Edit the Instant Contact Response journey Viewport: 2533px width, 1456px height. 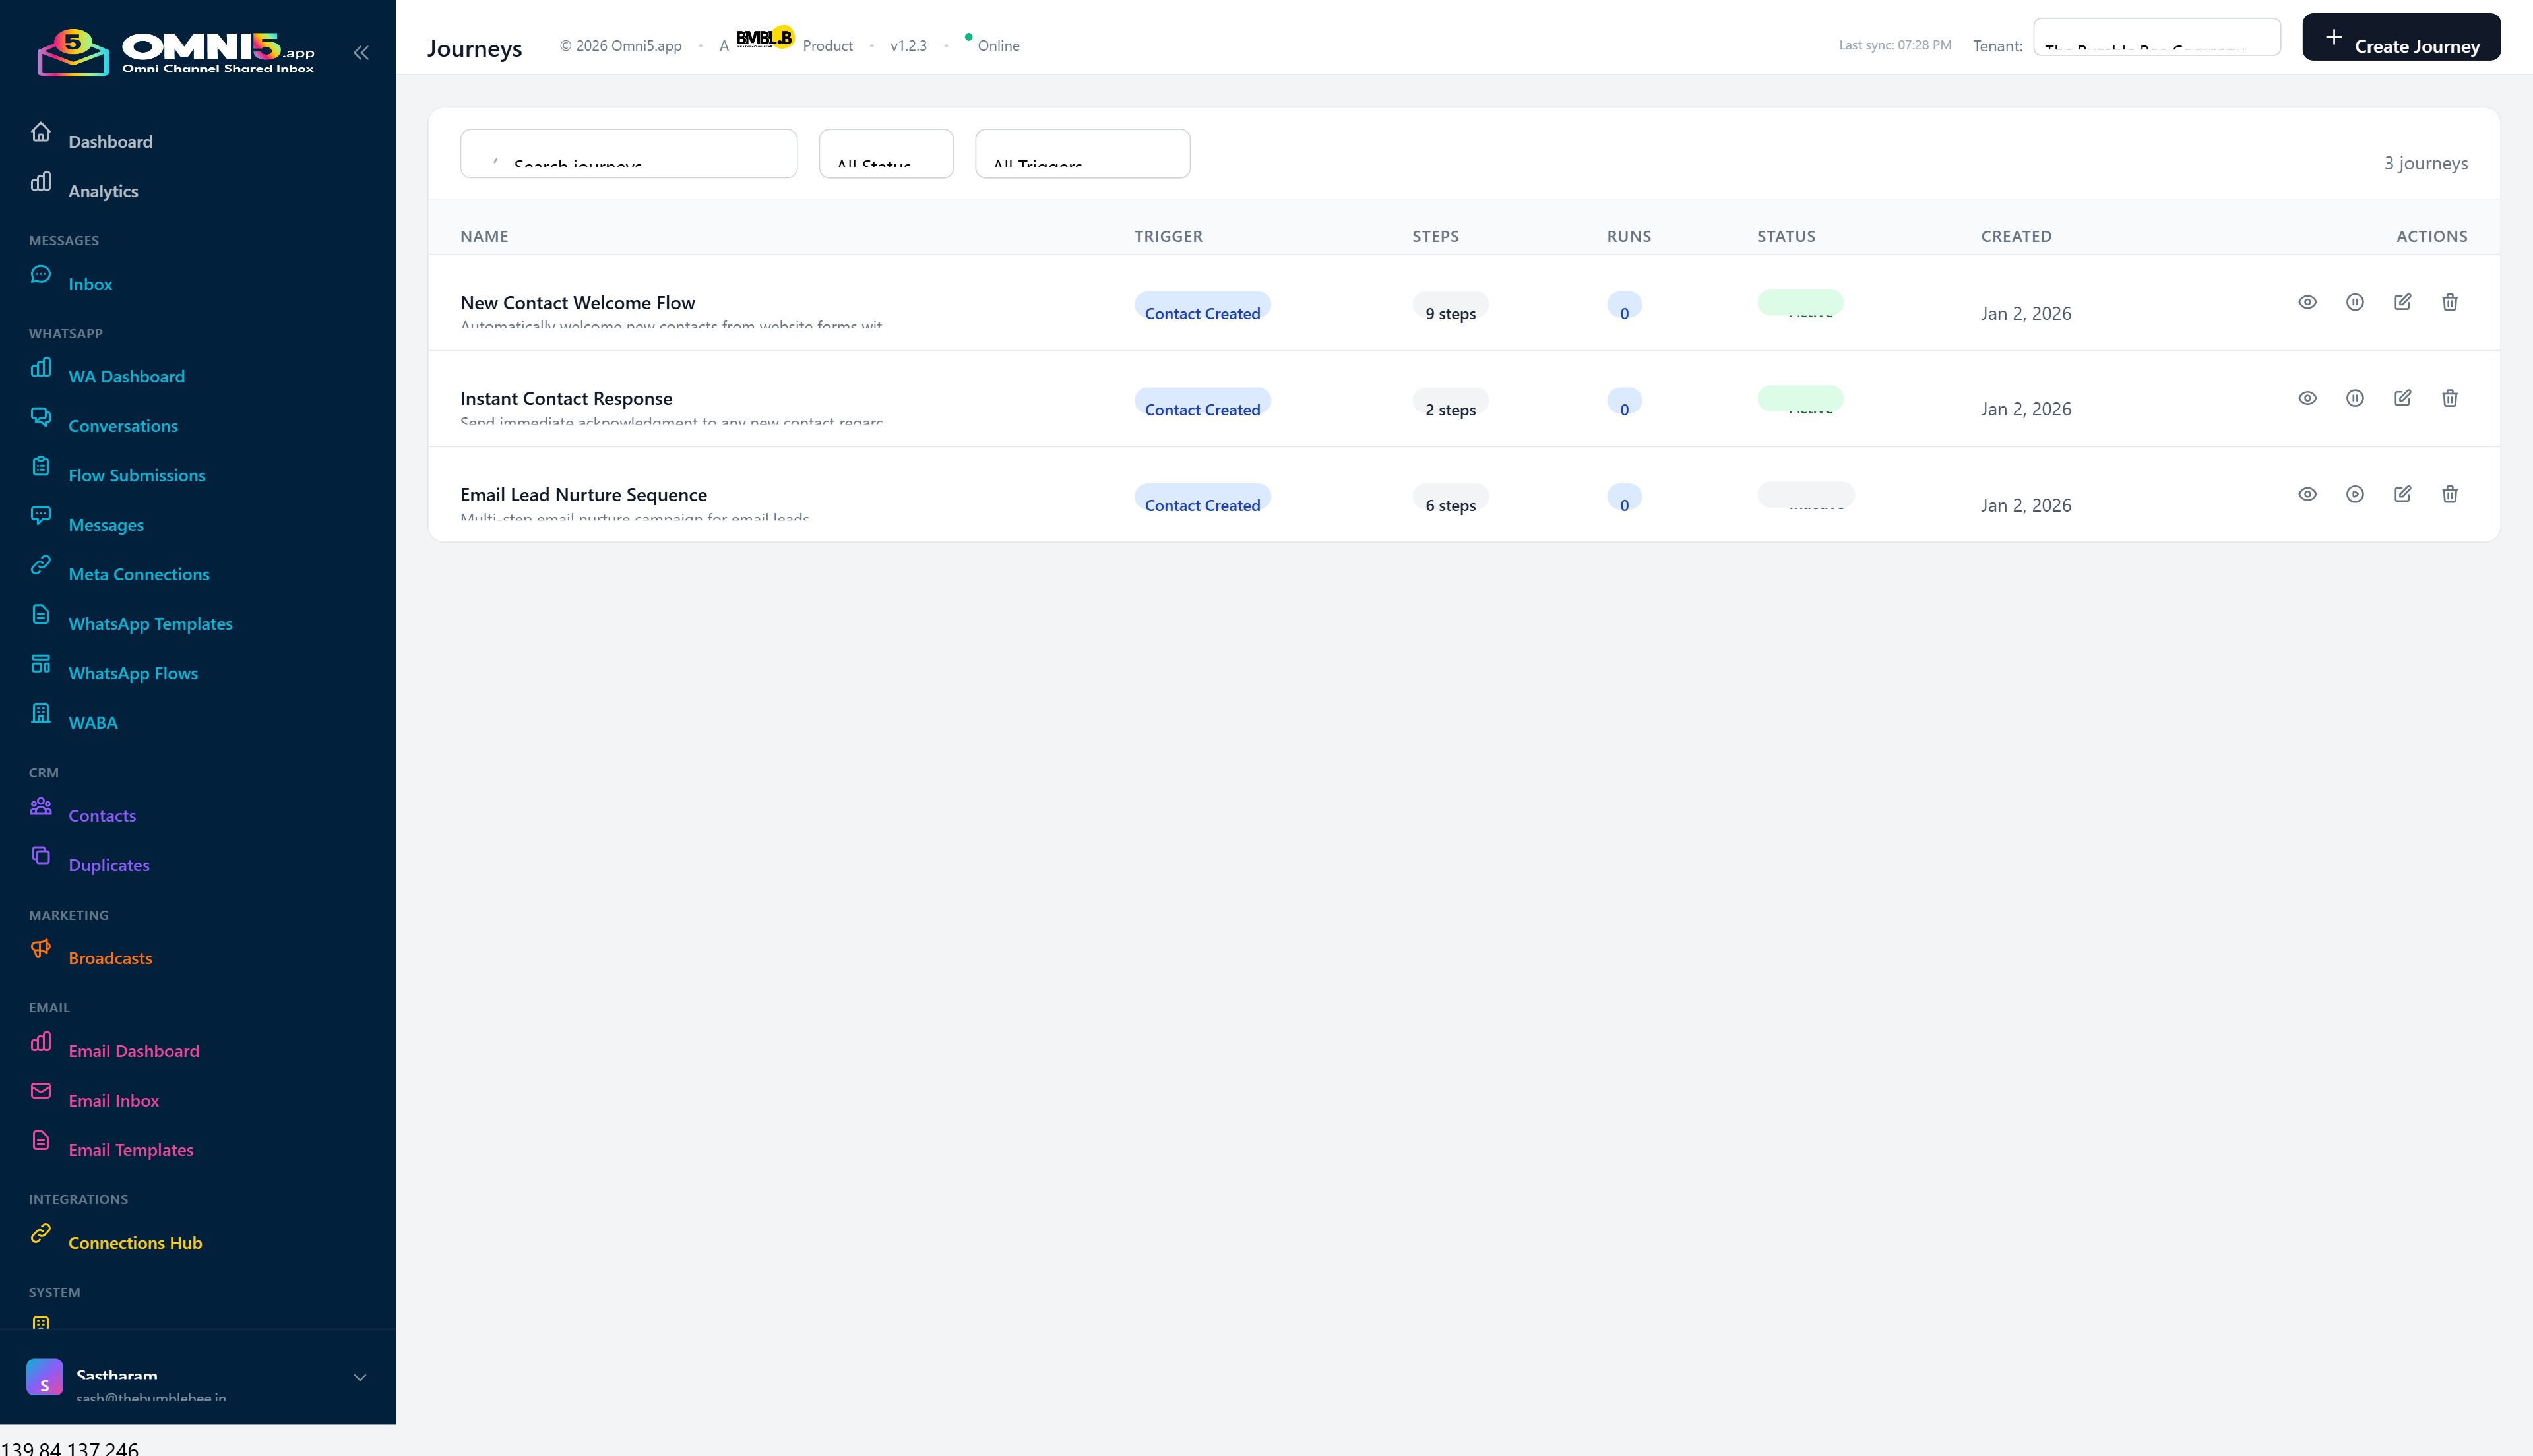click(2403, 398)
